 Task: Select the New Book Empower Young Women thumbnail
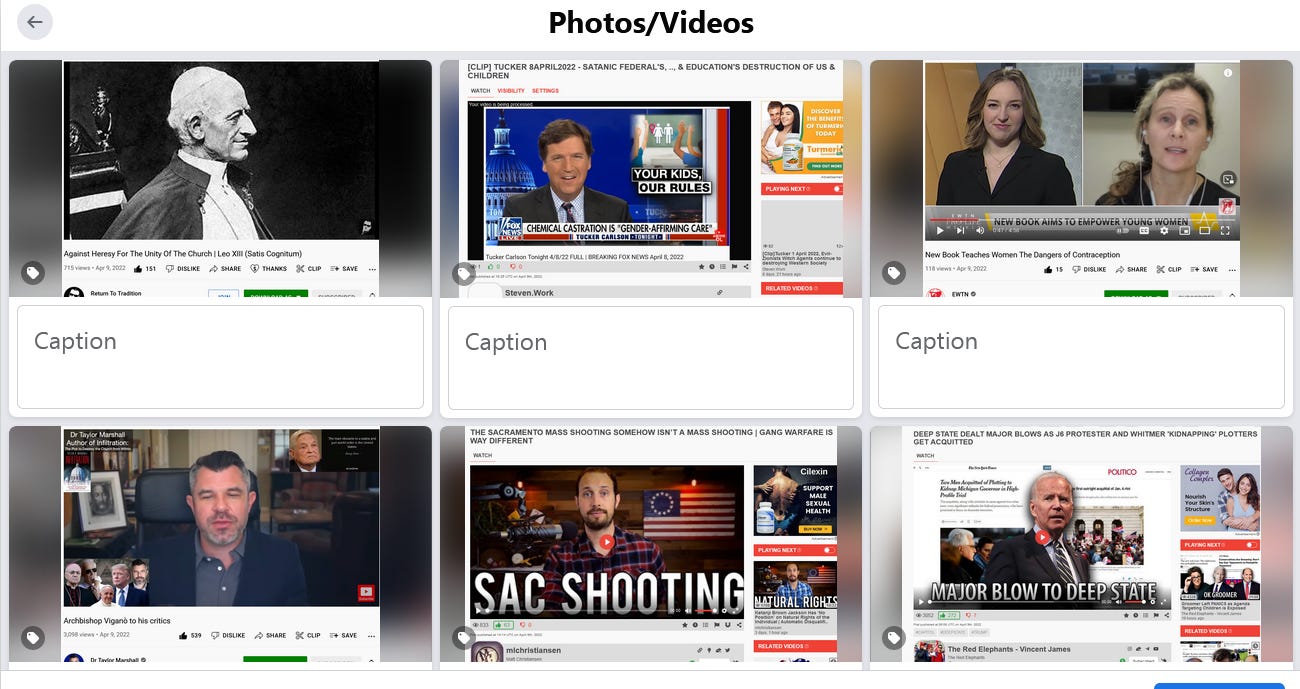pos(1081,179)
